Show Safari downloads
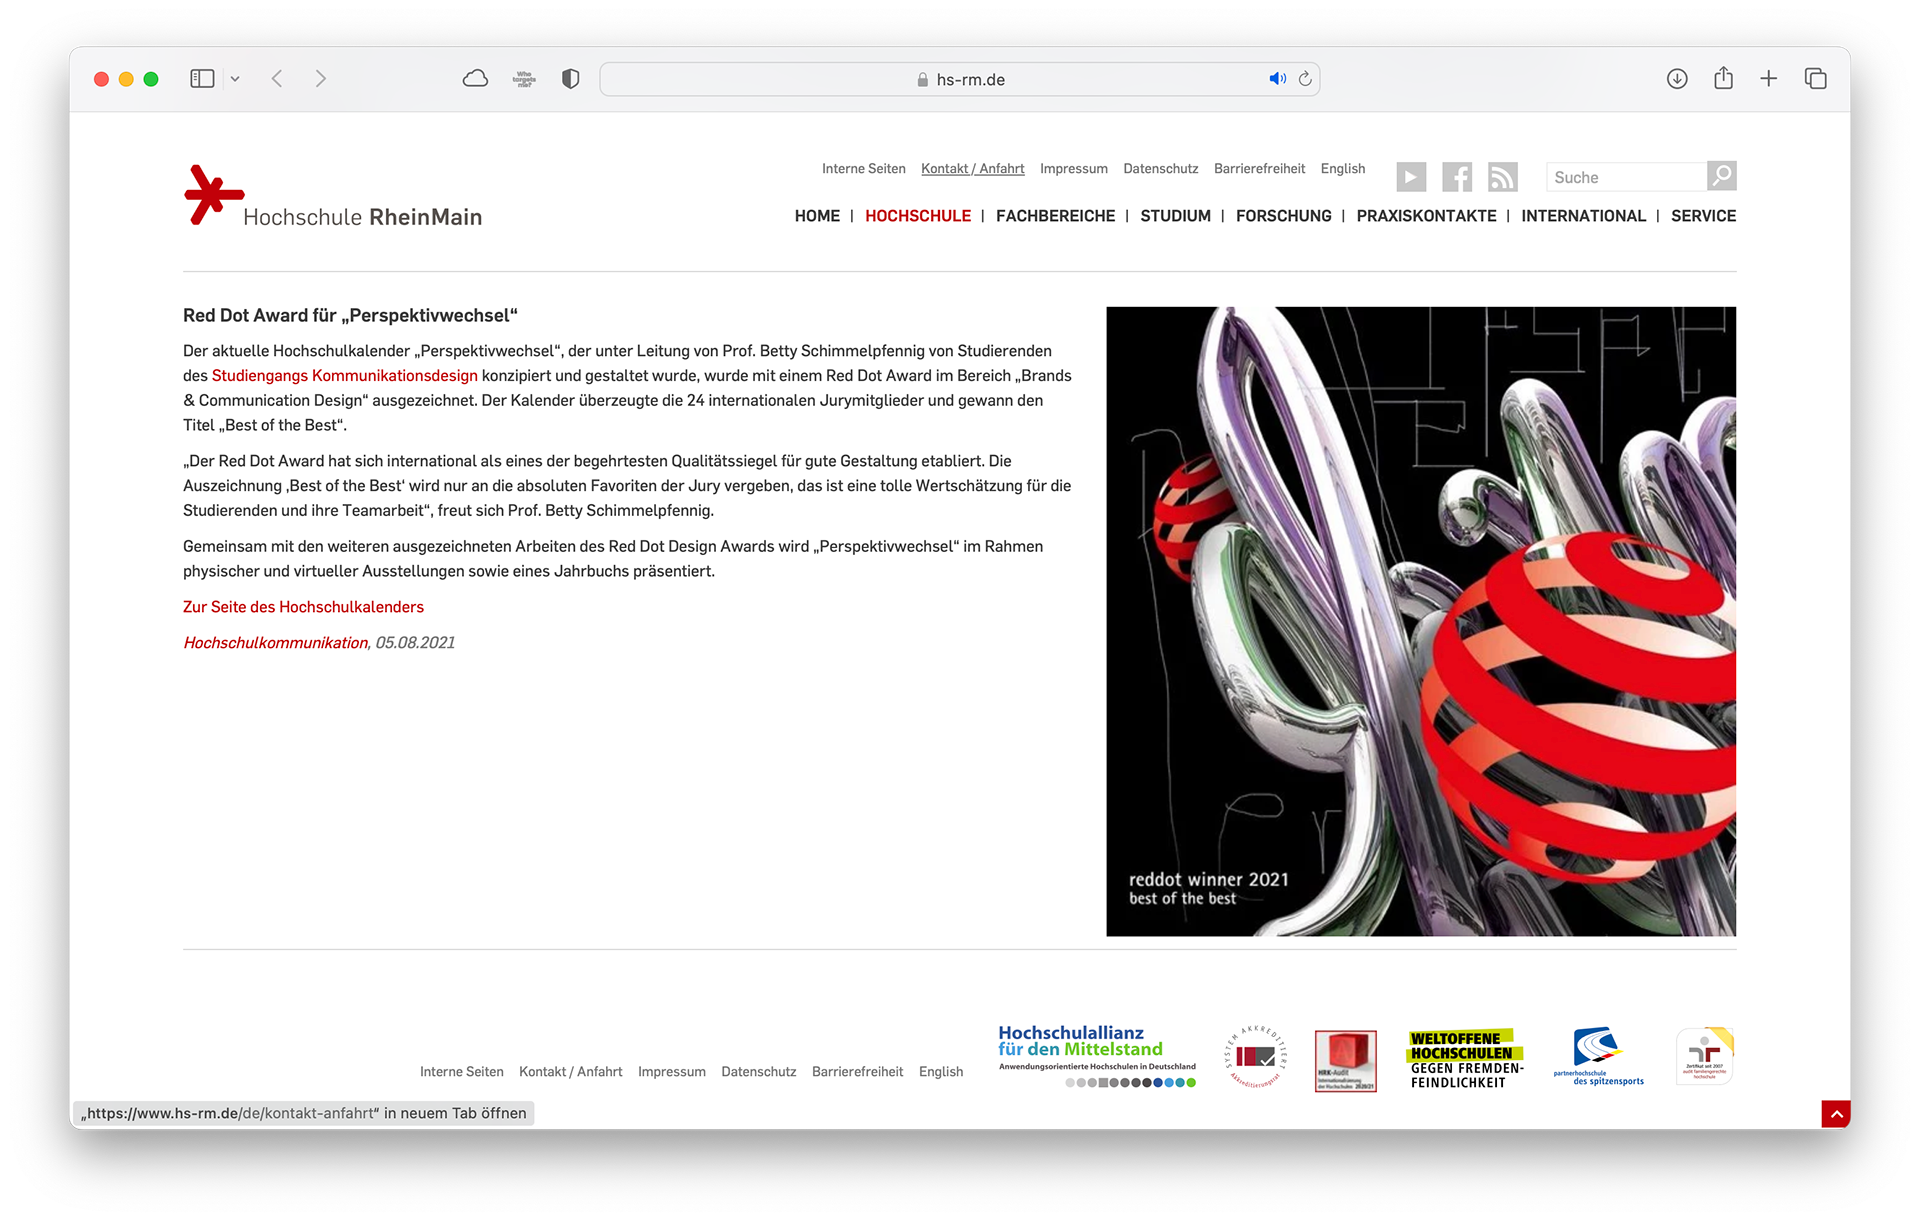Viewport: 1920px width, 1221px height. tap(1677, 78)
